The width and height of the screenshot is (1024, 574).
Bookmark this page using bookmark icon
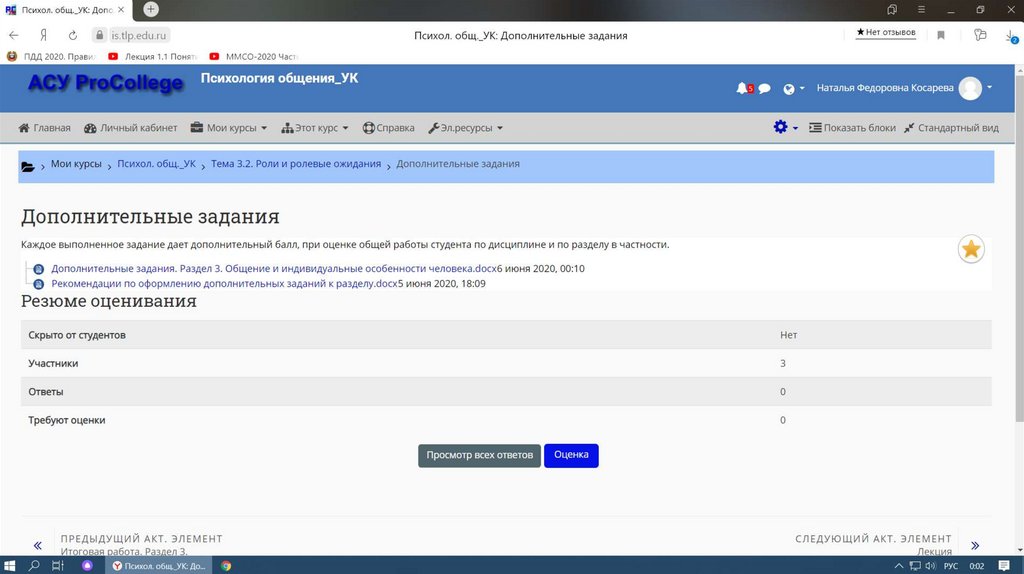941,35
